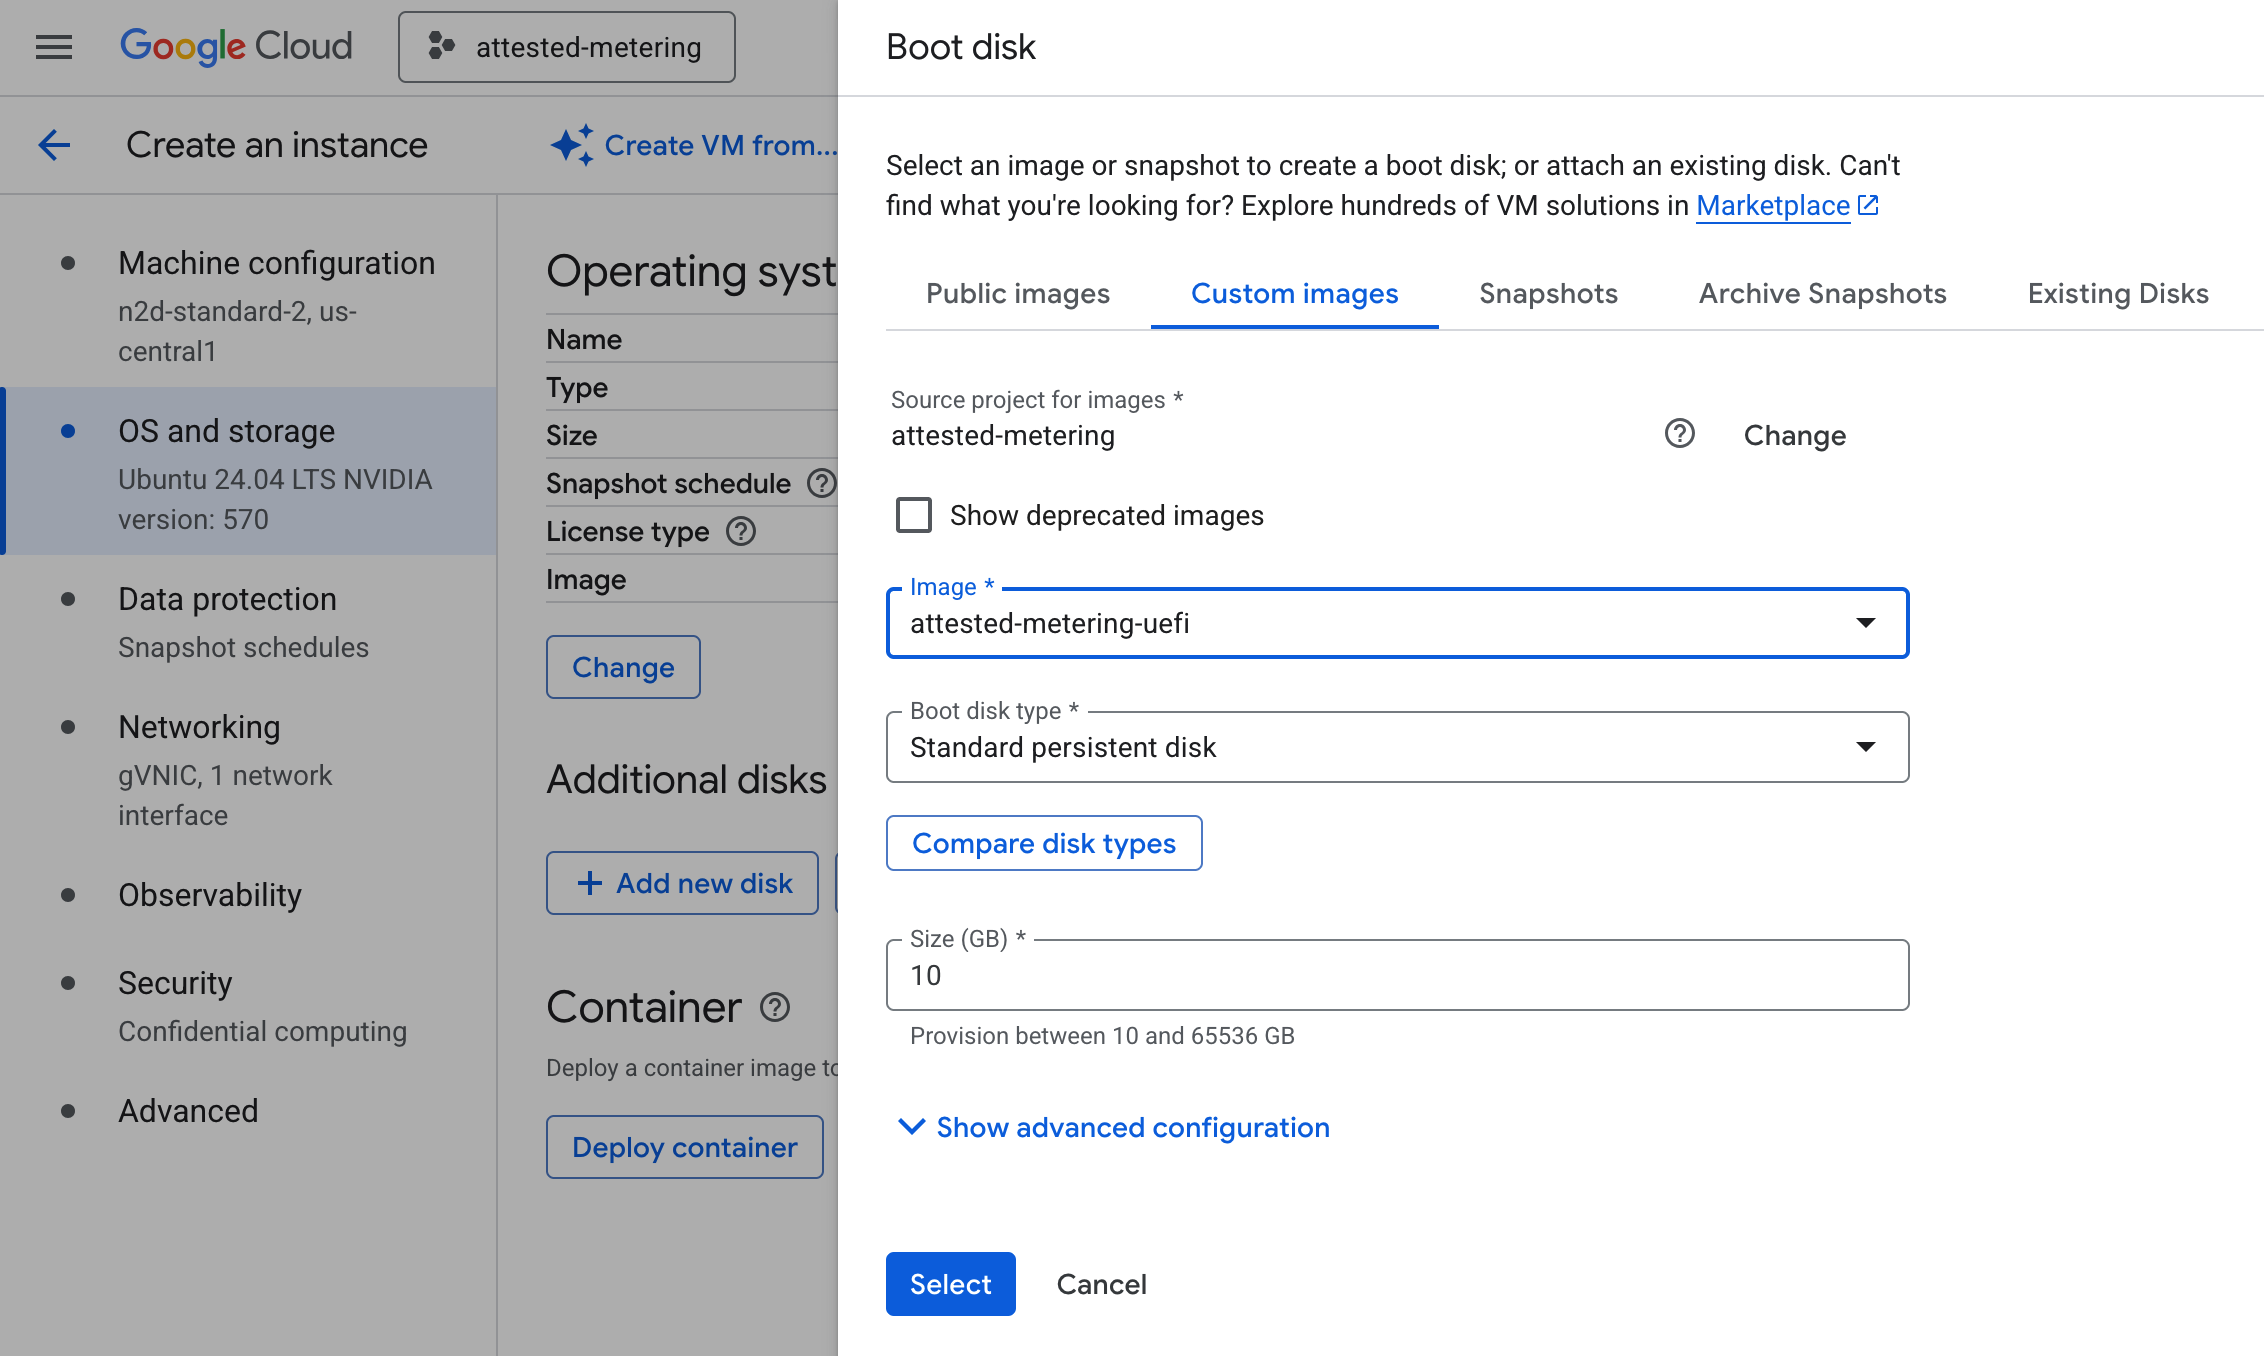Image resolution: width=2264 pixels, height=1356 pixels.
Task: Select the Custom images tab
Action: [x=1294, y=293]
